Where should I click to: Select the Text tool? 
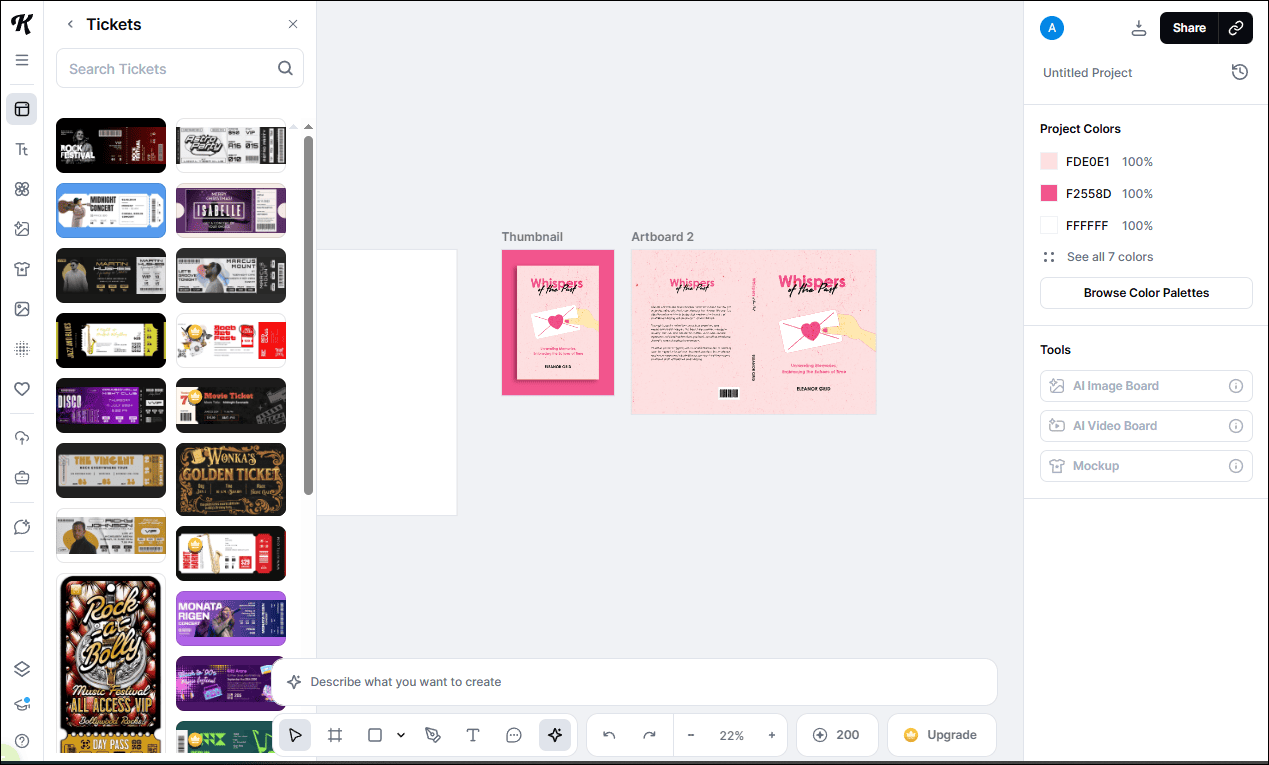pyautogui.click(x=473, y=735)
